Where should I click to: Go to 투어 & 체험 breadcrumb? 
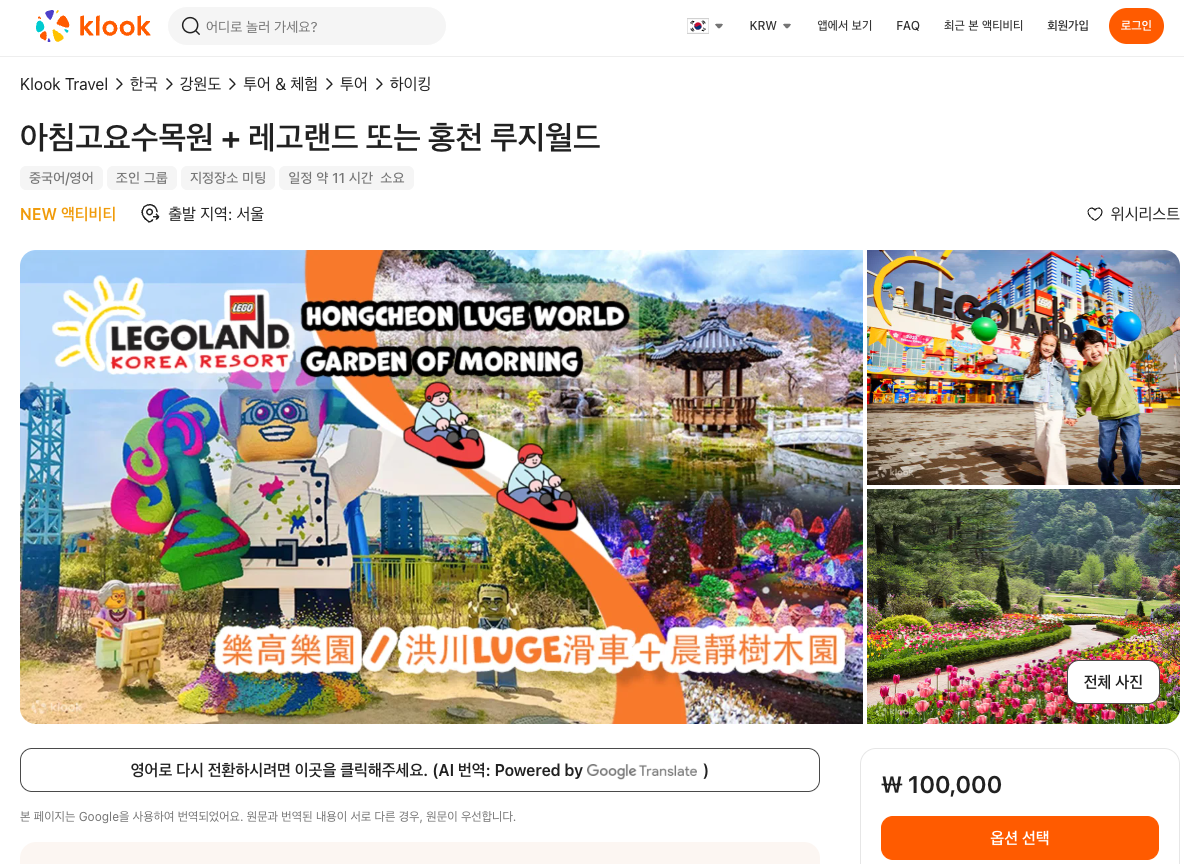click(280, 84)
